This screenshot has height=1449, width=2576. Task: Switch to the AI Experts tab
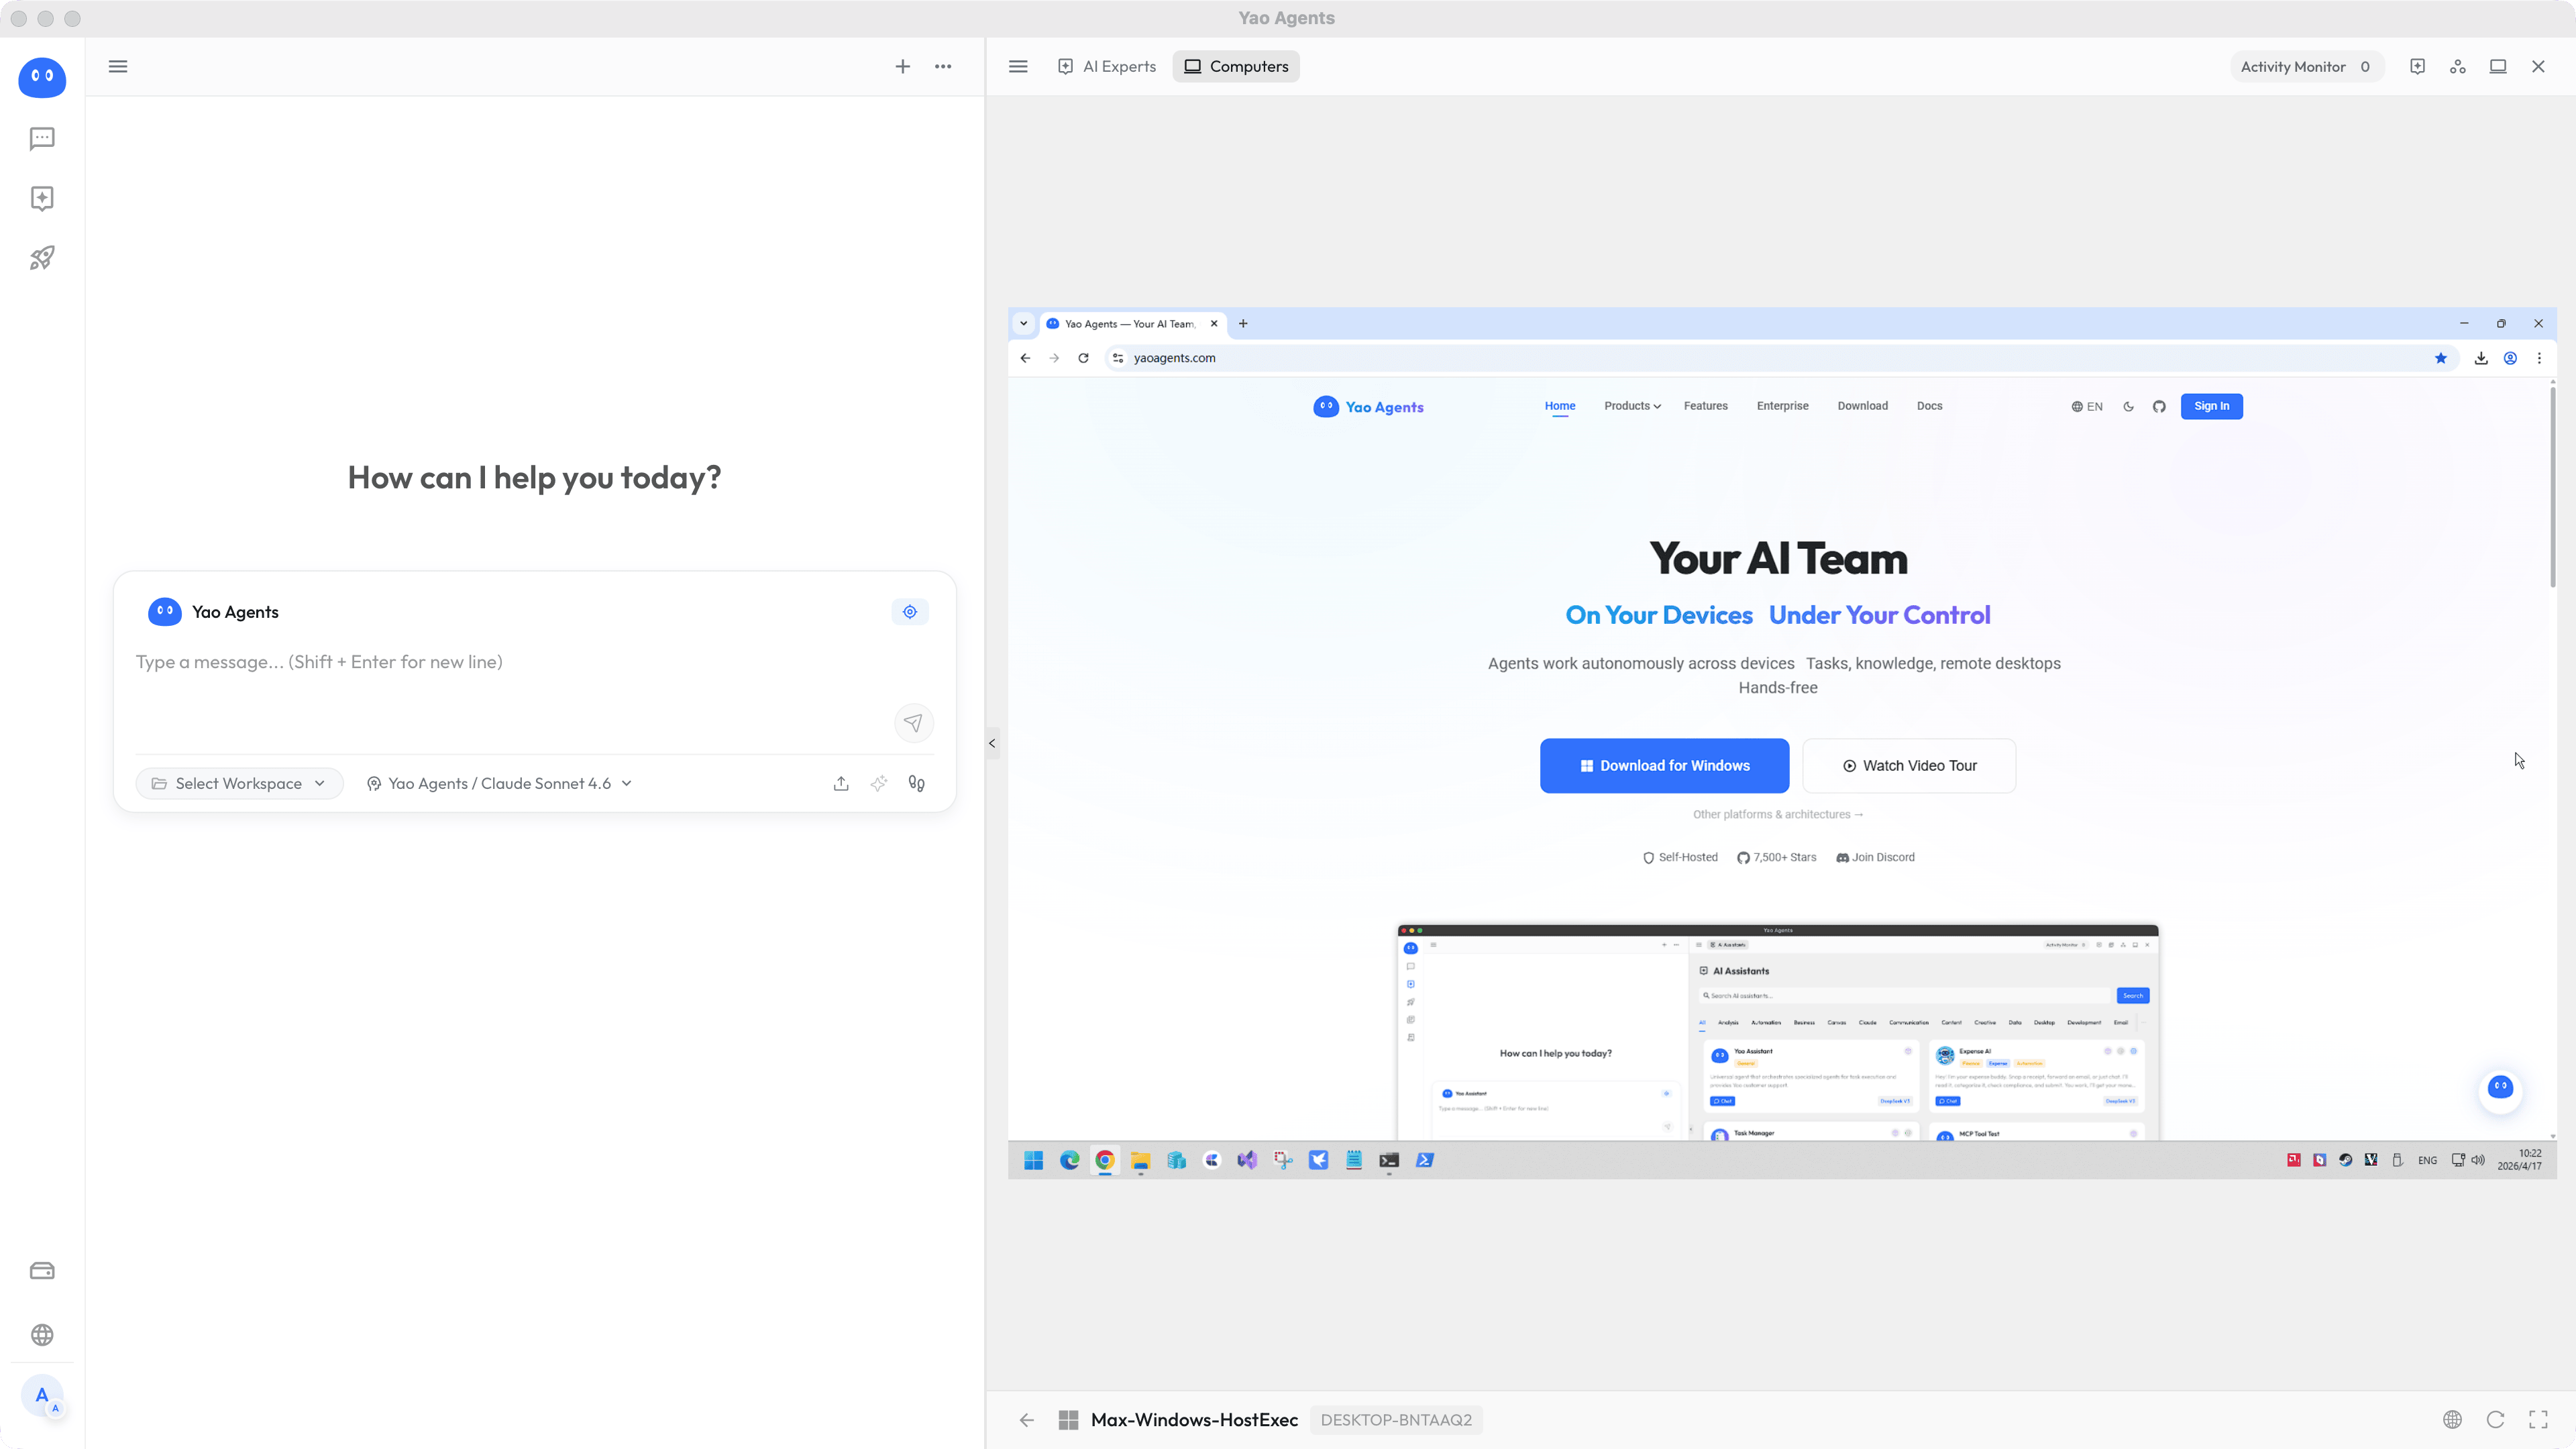[x=1107, y=66]
